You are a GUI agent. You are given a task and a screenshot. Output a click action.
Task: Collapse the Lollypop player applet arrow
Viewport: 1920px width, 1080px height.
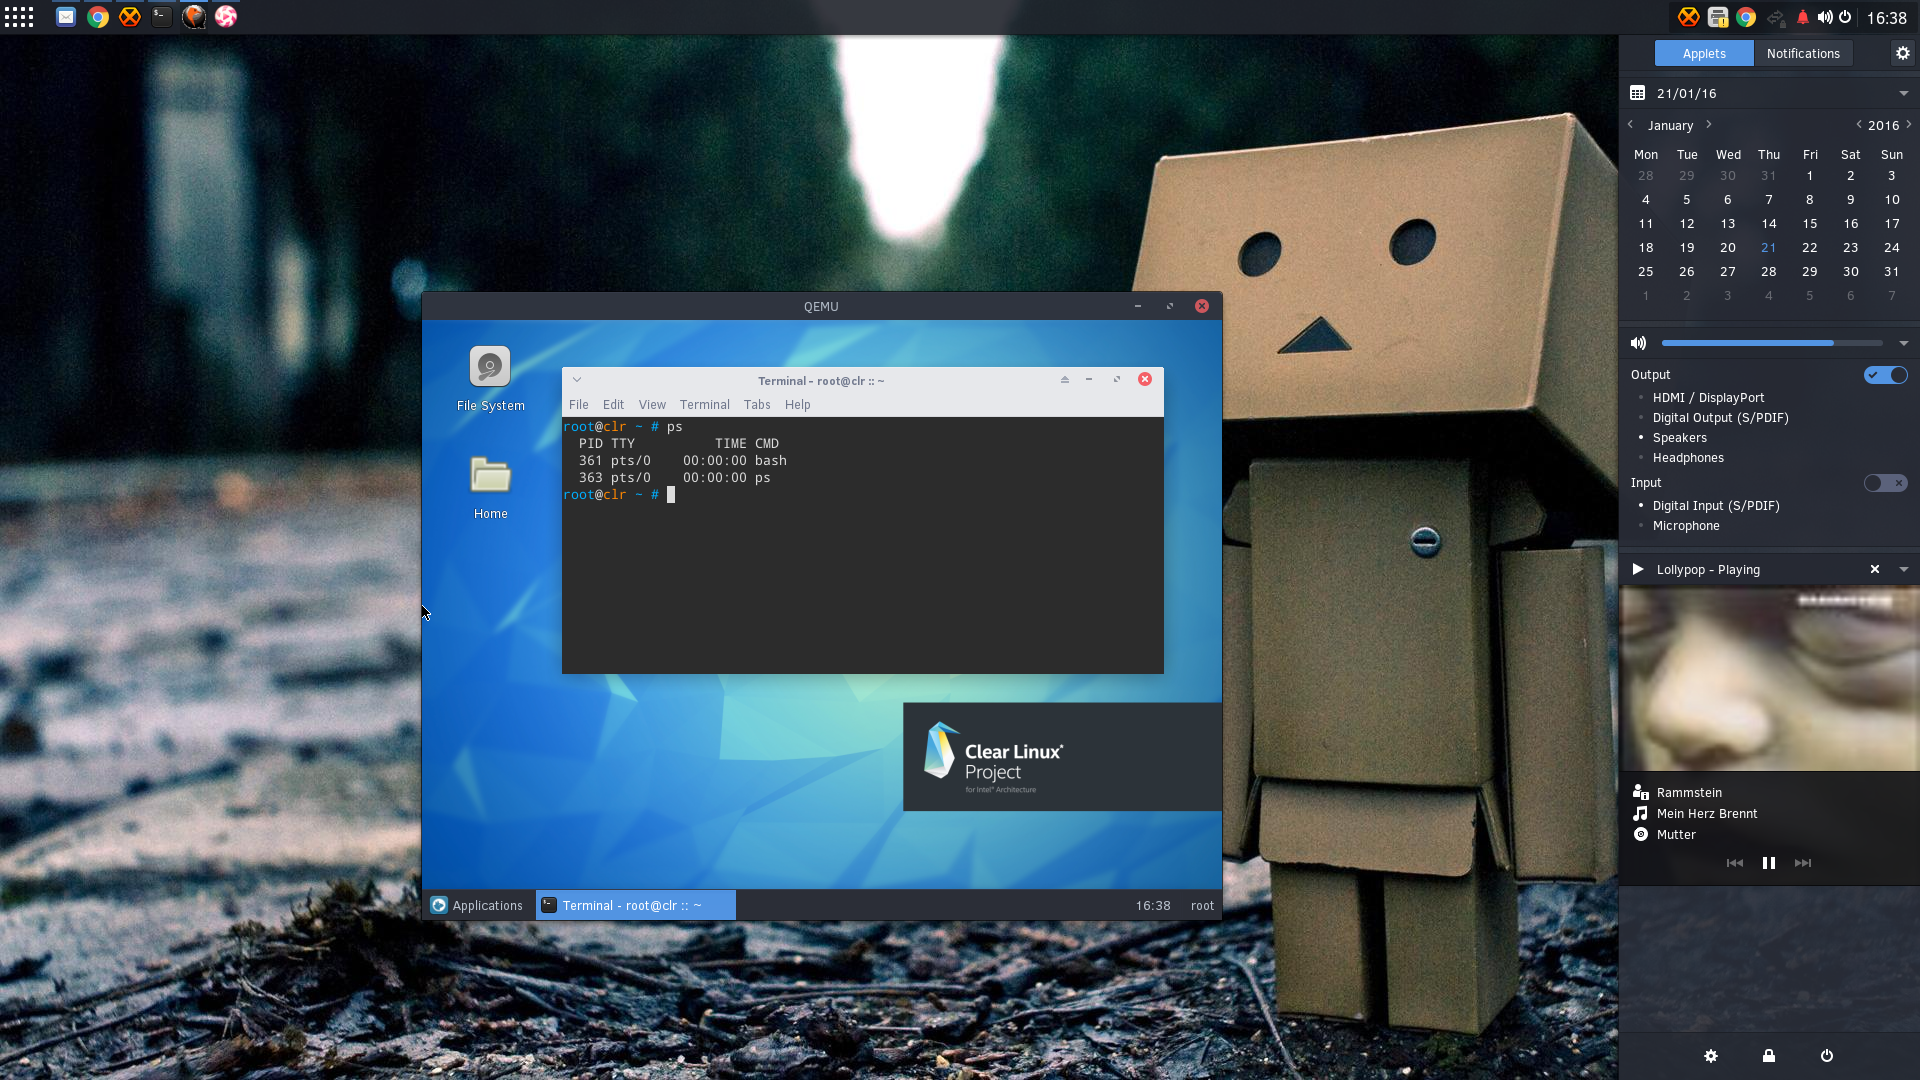click(x=1904, y=569)
